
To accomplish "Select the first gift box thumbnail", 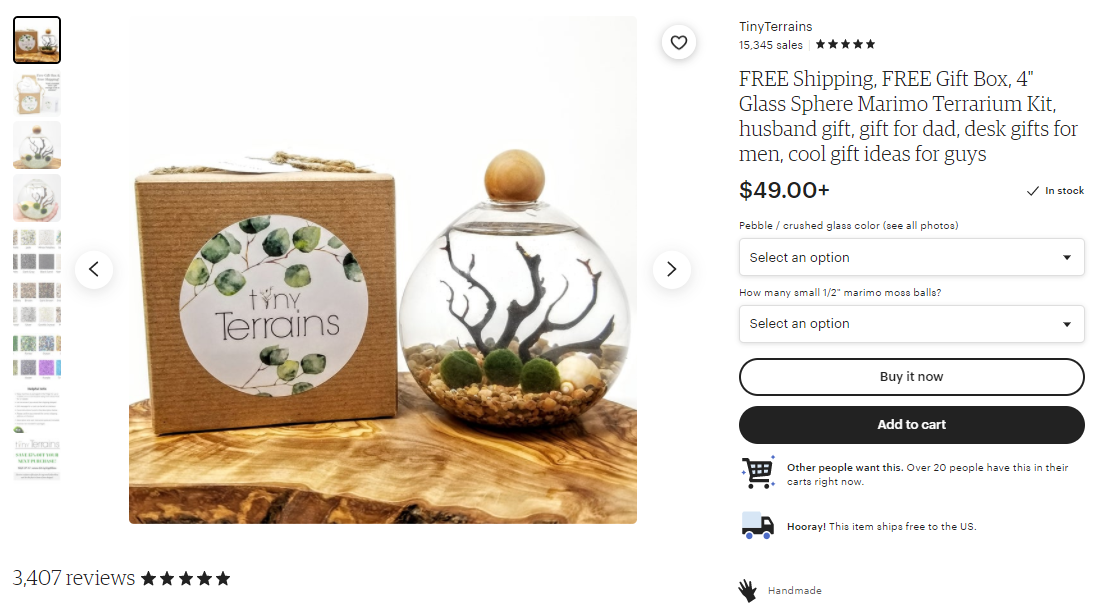I will (37, 40).
